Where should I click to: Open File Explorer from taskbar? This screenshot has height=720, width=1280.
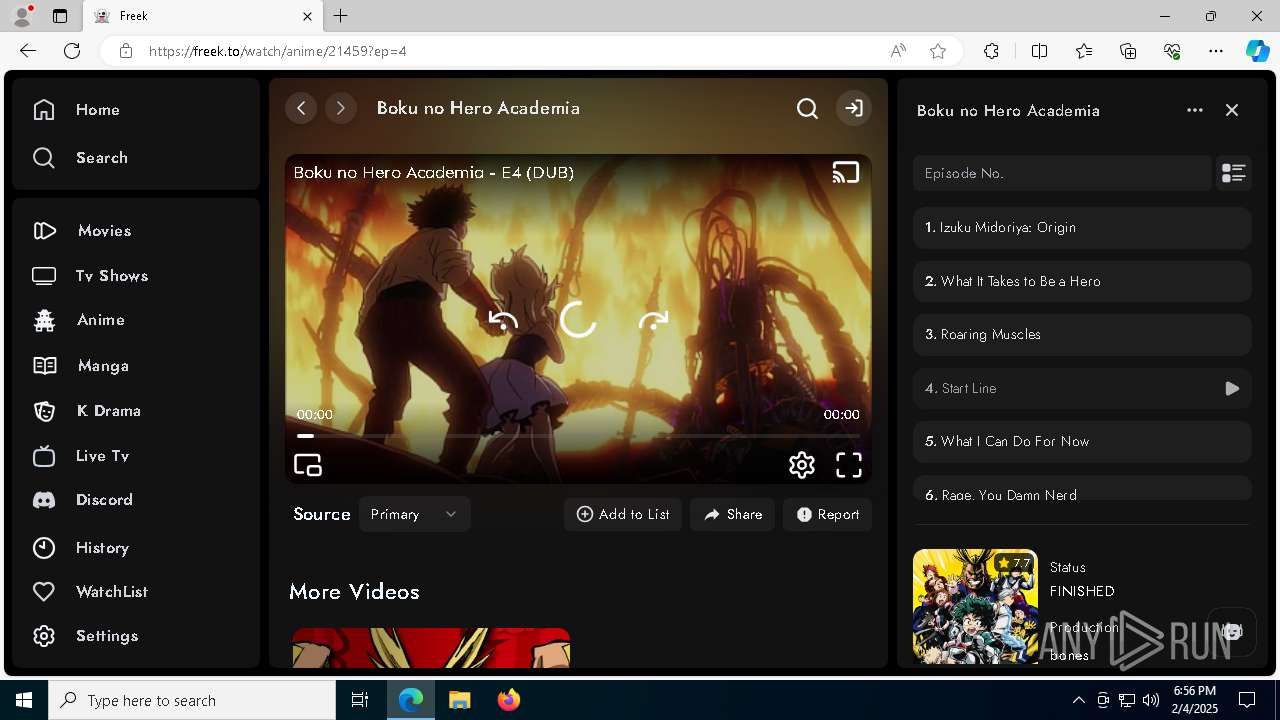(x=460, y=700)
